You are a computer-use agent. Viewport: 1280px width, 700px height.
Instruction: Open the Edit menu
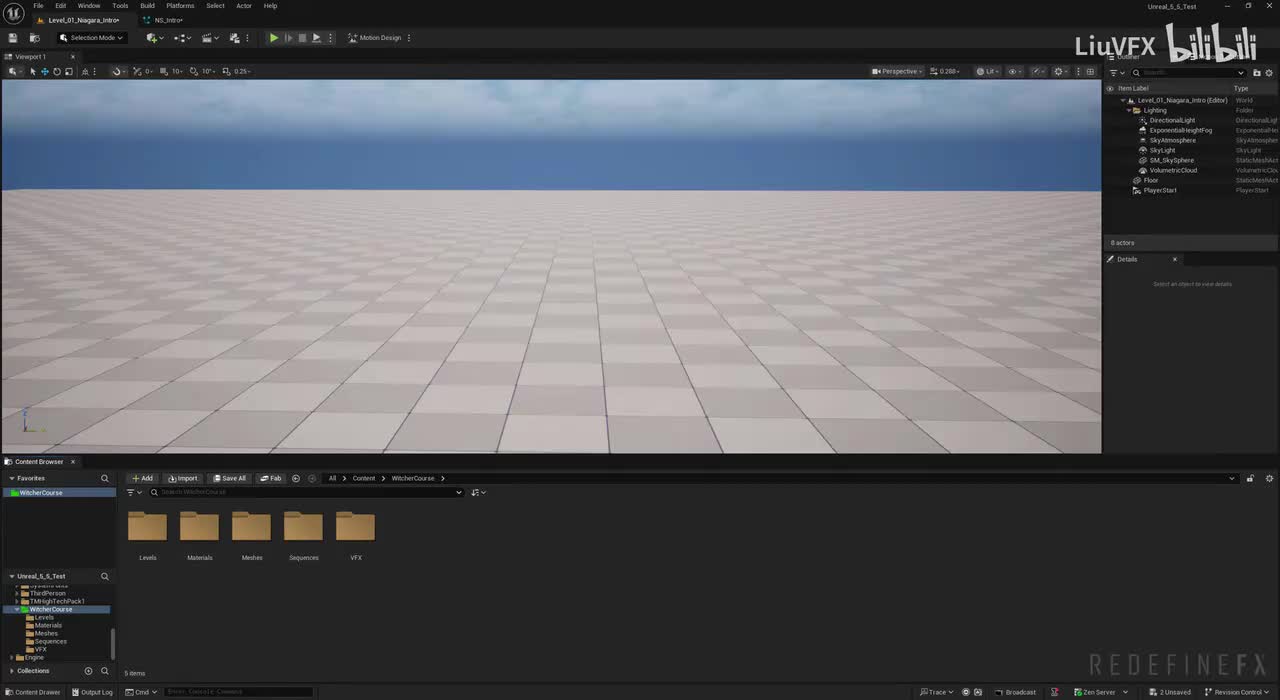(x=60, y=5)
